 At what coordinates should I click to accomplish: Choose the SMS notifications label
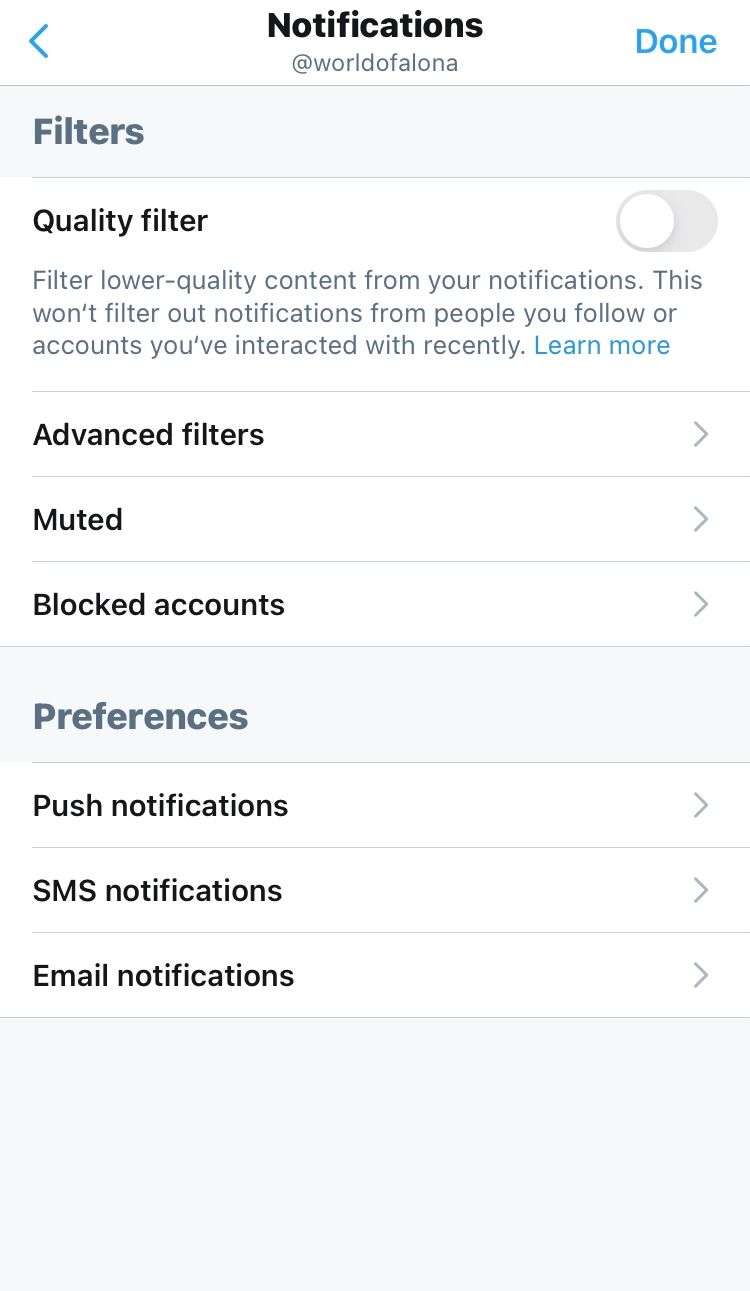pyautogui.click(x=158, y=891)
